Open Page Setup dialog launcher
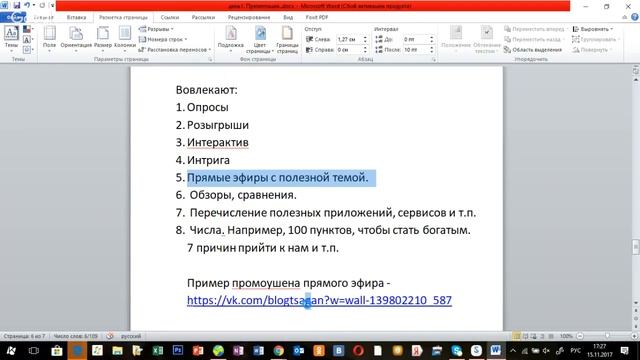Screen dimensions: 640x360 coord(211,60)
